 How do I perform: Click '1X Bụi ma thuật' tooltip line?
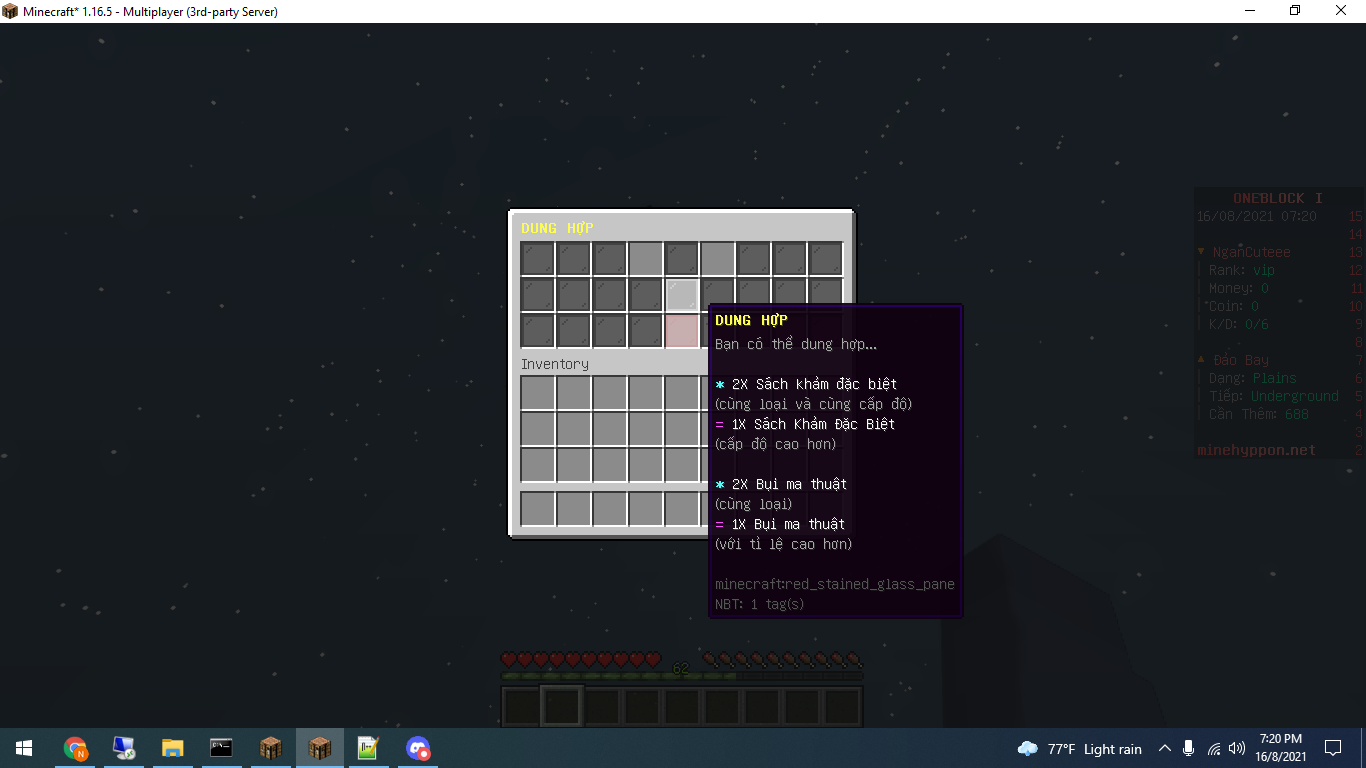(788, 524)
